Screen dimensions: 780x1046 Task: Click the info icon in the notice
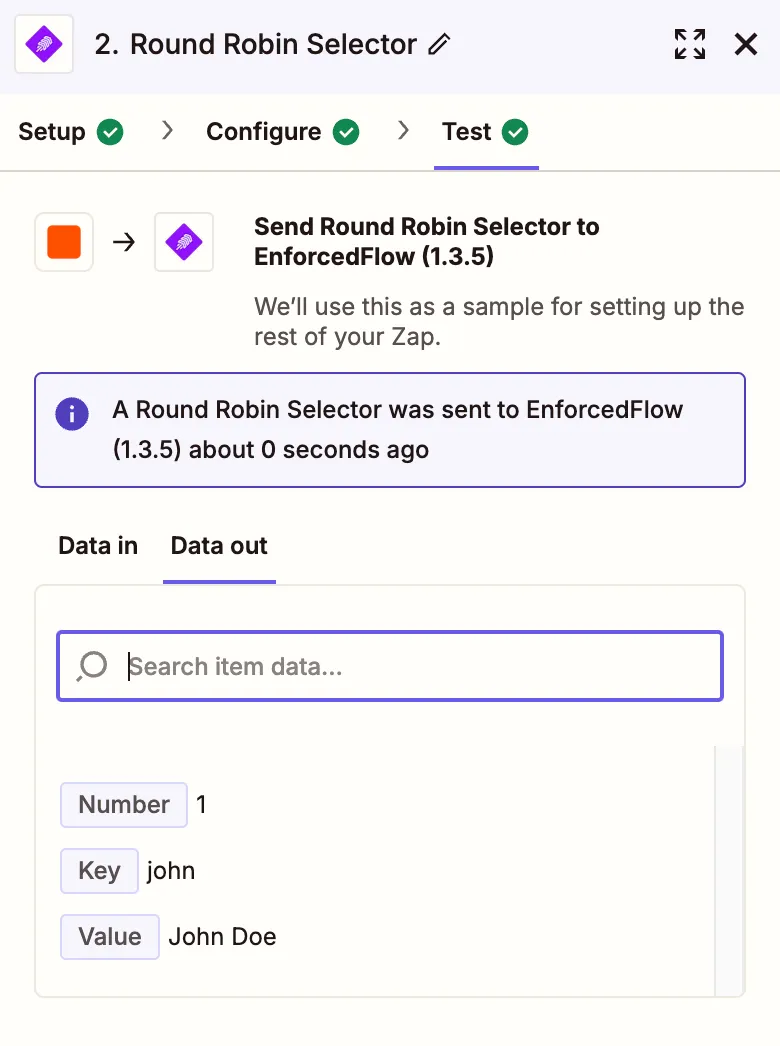tap(72, 413)
